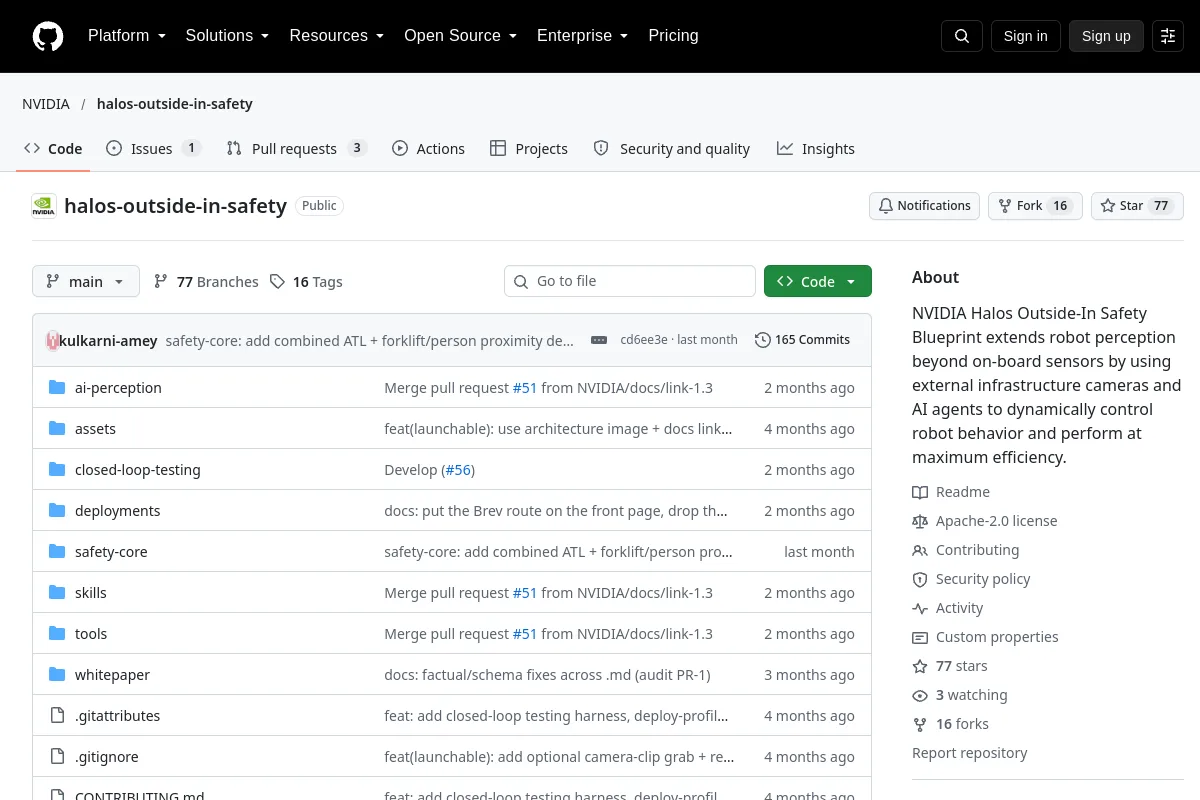This screenshot has width=1200, height=800.
Task: Click the Report repository link
Action: (x=970, y=753)
